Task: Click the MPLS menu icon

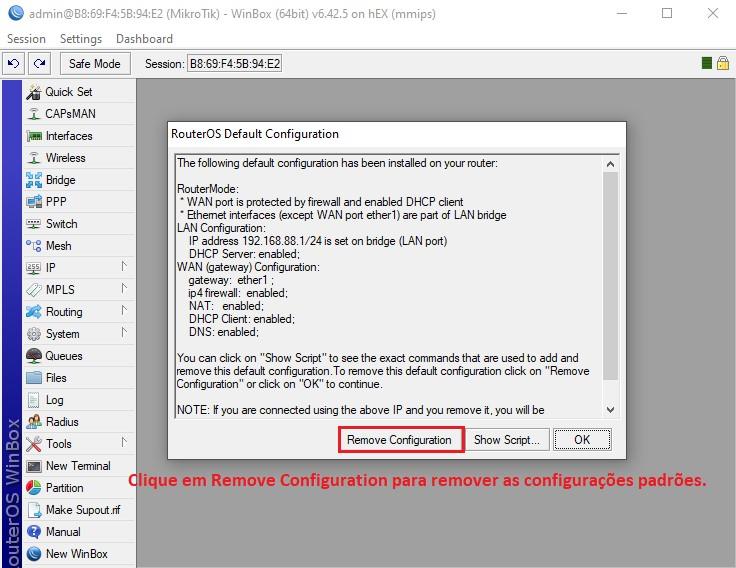Action: (x=34, y=290)
